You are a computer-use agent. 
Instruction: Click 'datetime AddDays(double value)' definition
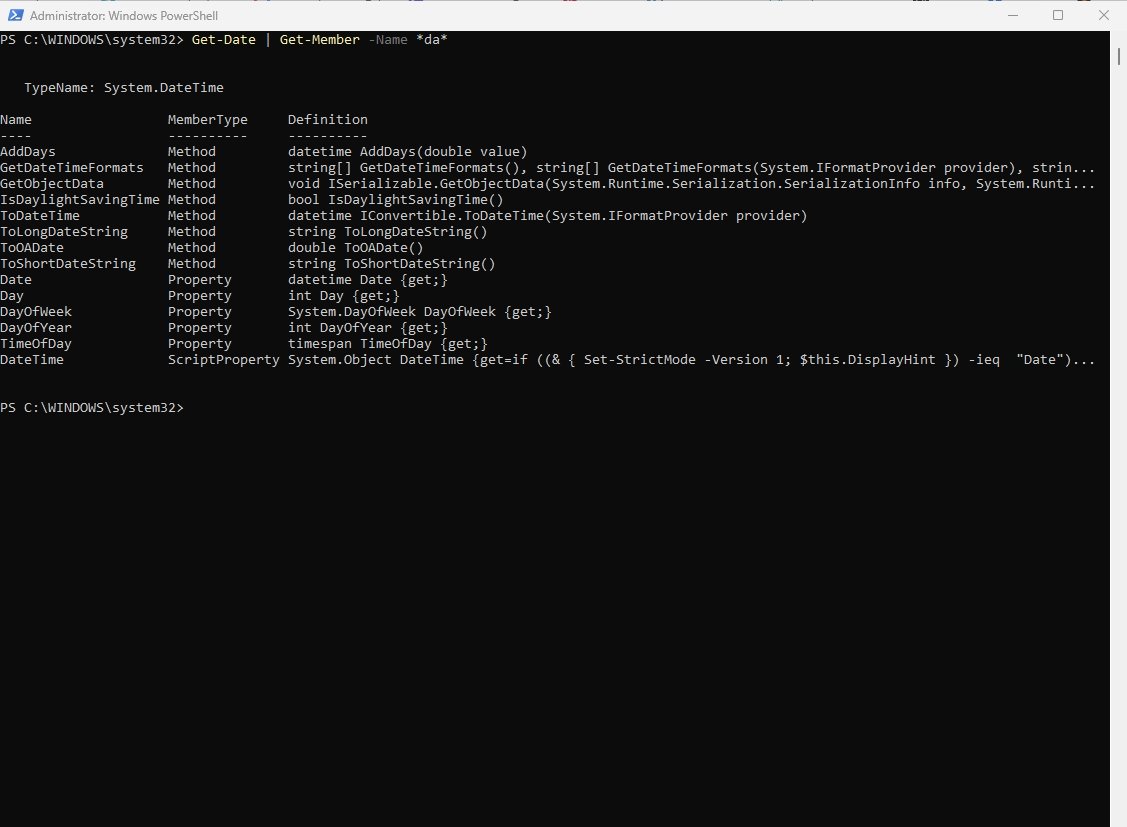tap(408, 152)
